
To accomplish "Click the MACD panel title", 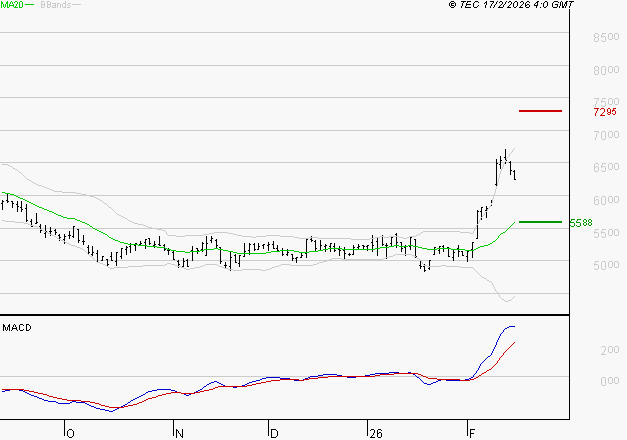I will (17, 327).
